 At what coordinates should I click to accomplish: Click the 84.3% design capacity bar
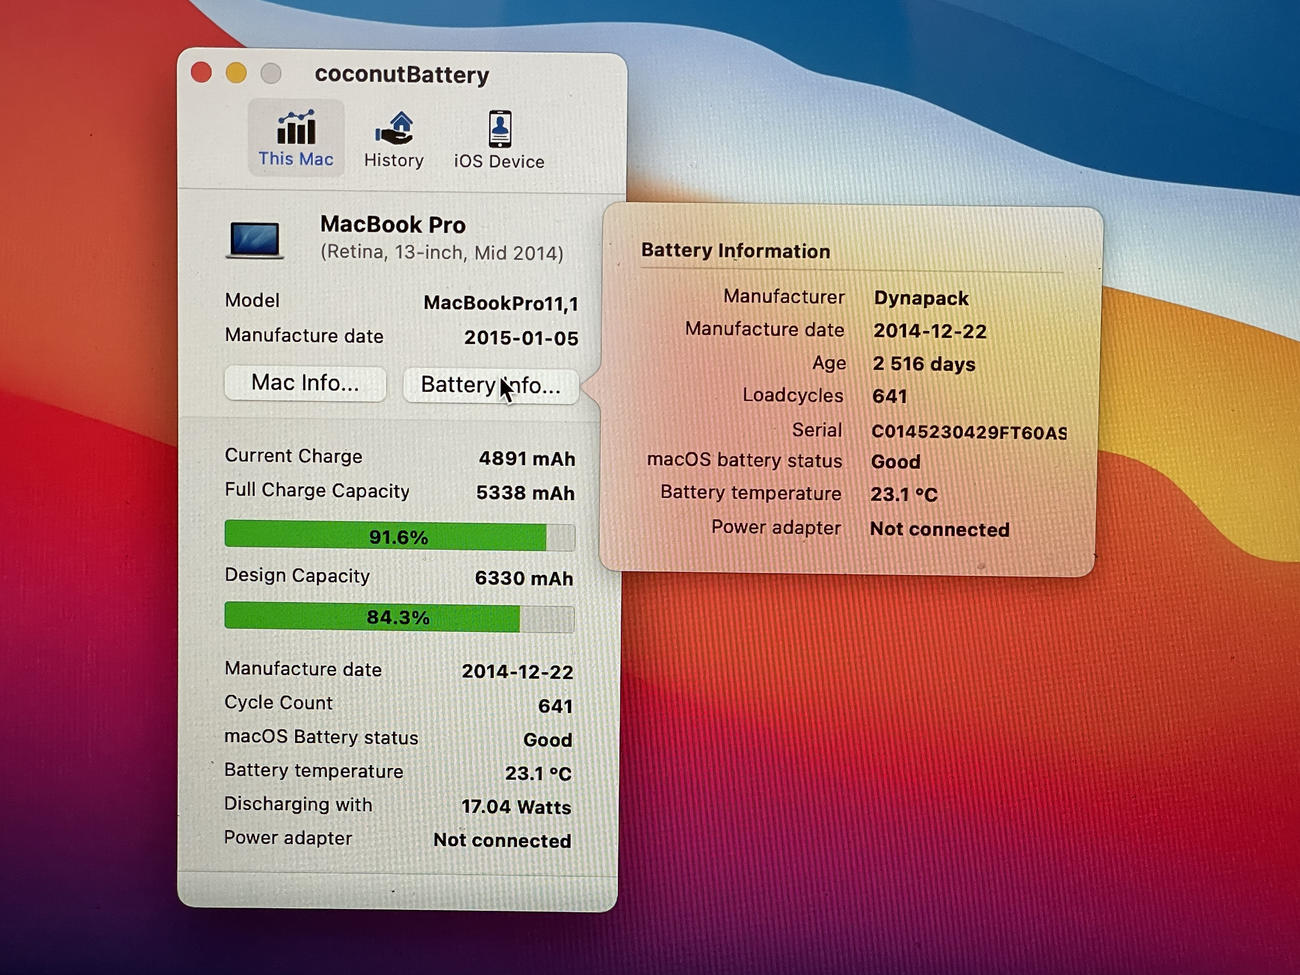coord(399,618)
